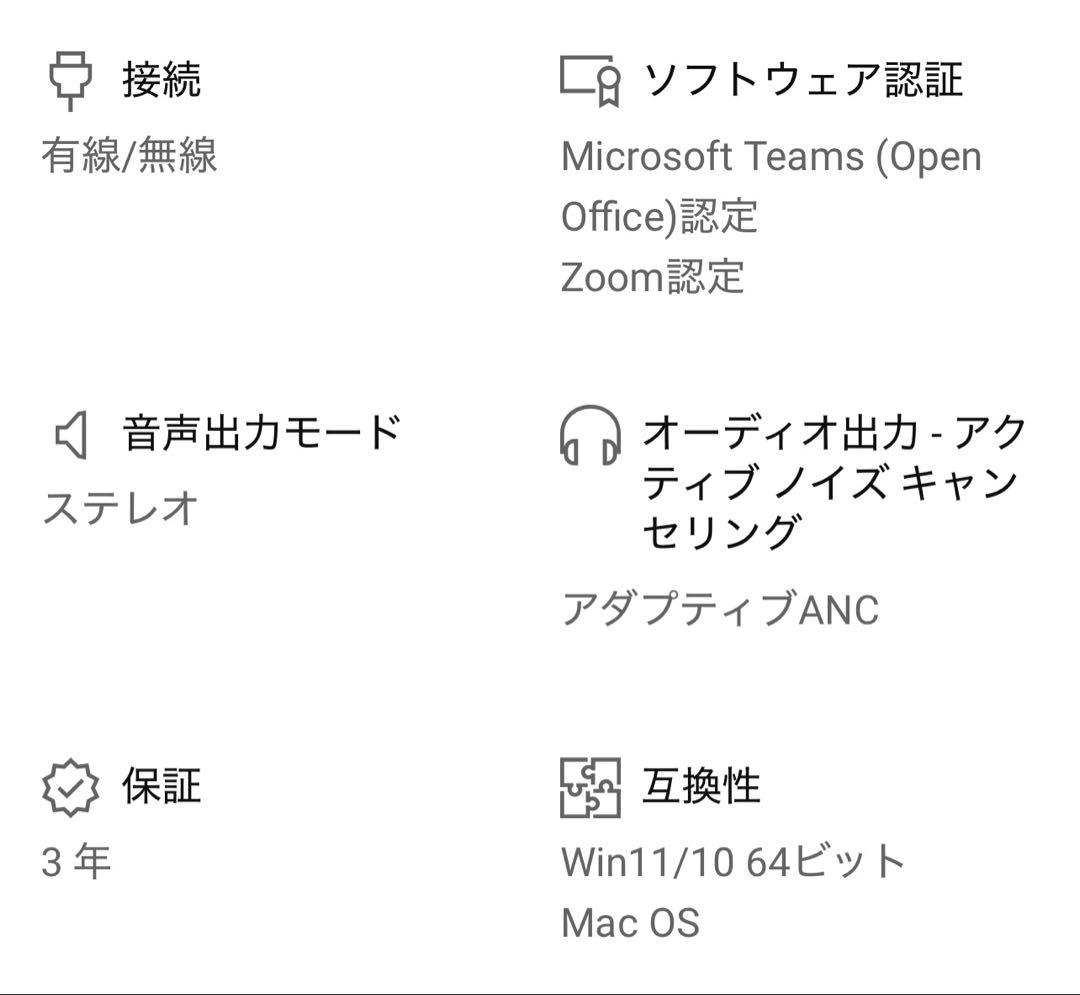This screenshot has width=1080, height=995.
Task: Click the speaker icon for audio output mode
Action: point(71,436)
